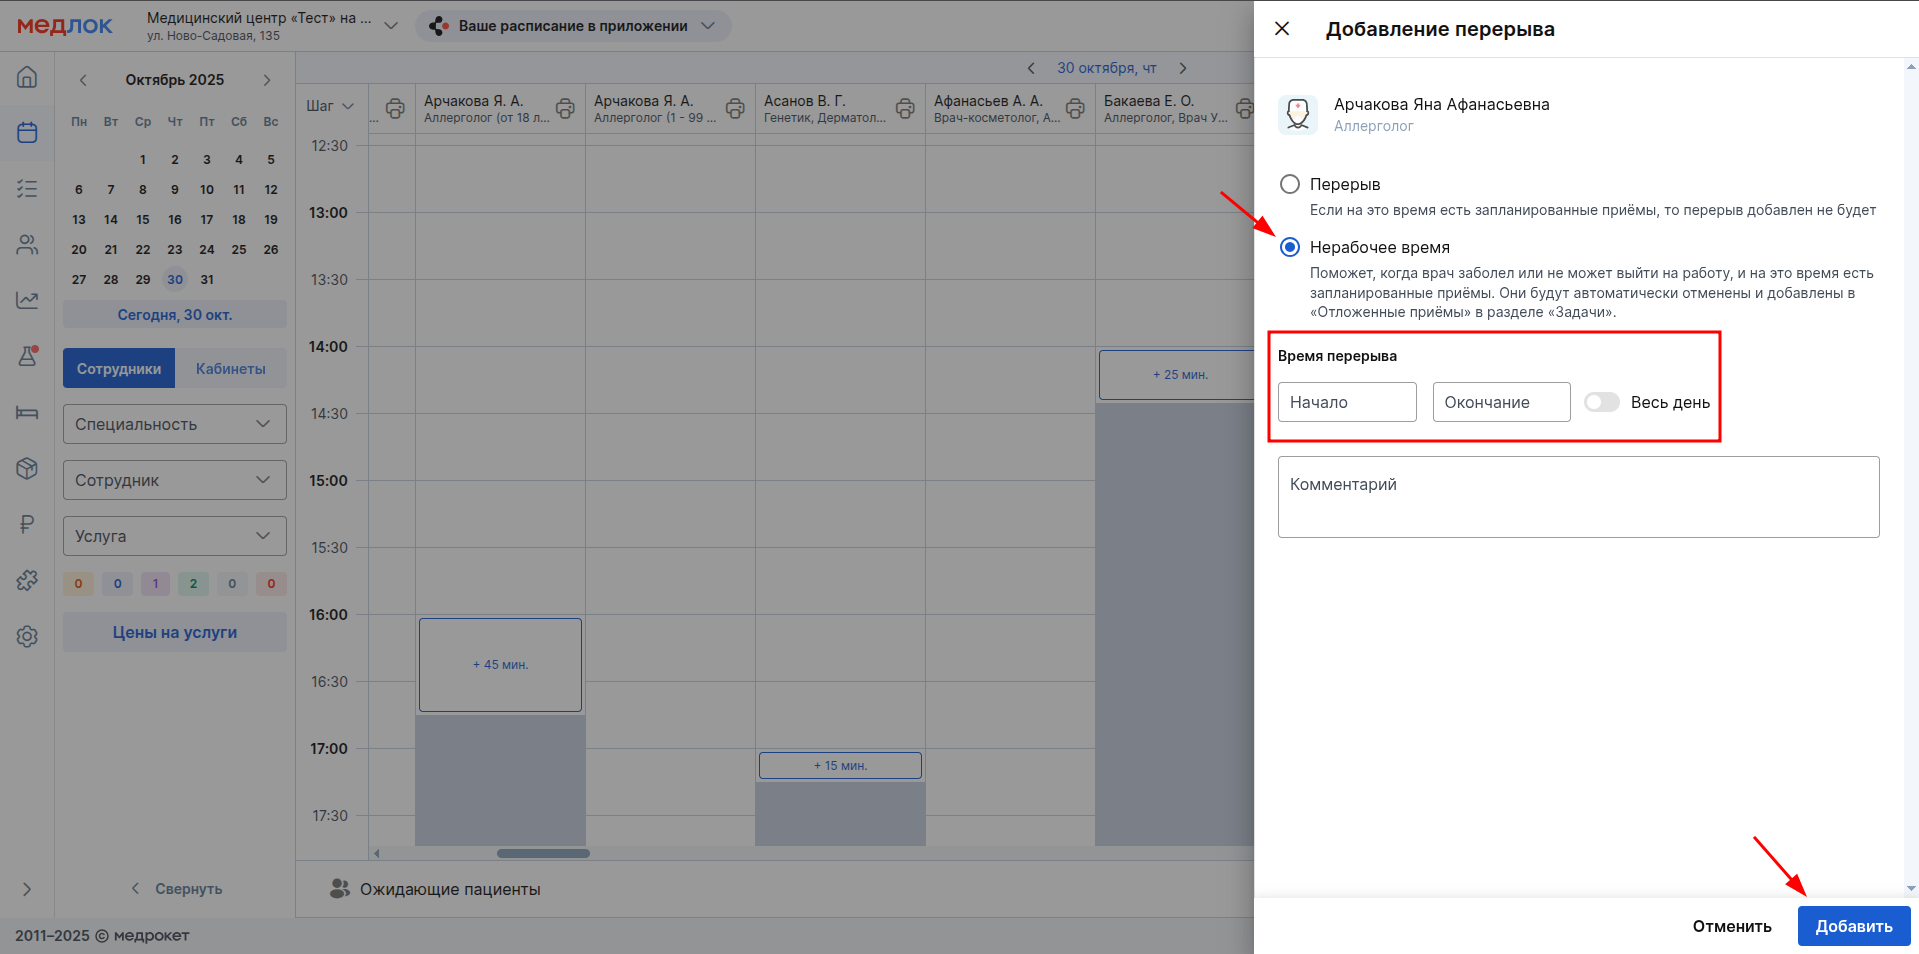
Task: Select the Перерыв radio option
Action: 1290,184
